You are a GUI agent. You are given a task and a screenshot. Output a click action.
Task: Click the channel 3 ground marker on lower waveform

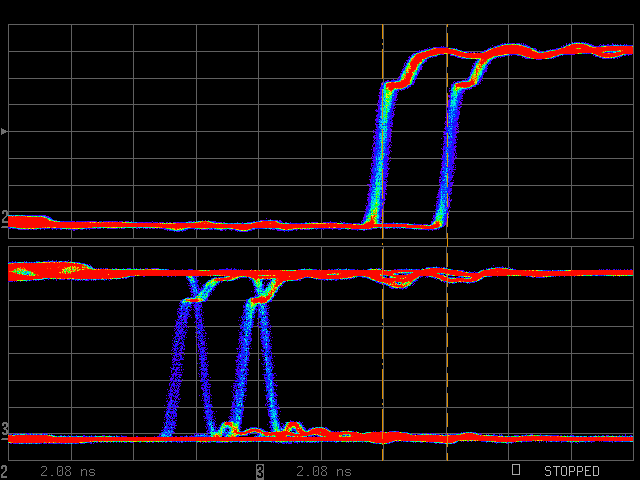[4, 432]
